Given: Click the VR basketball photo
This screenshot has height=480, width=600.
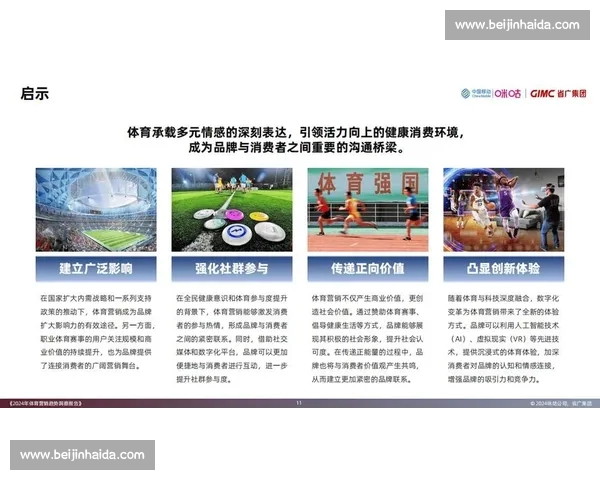Looking at the screenshot, I should coord(504,210).
